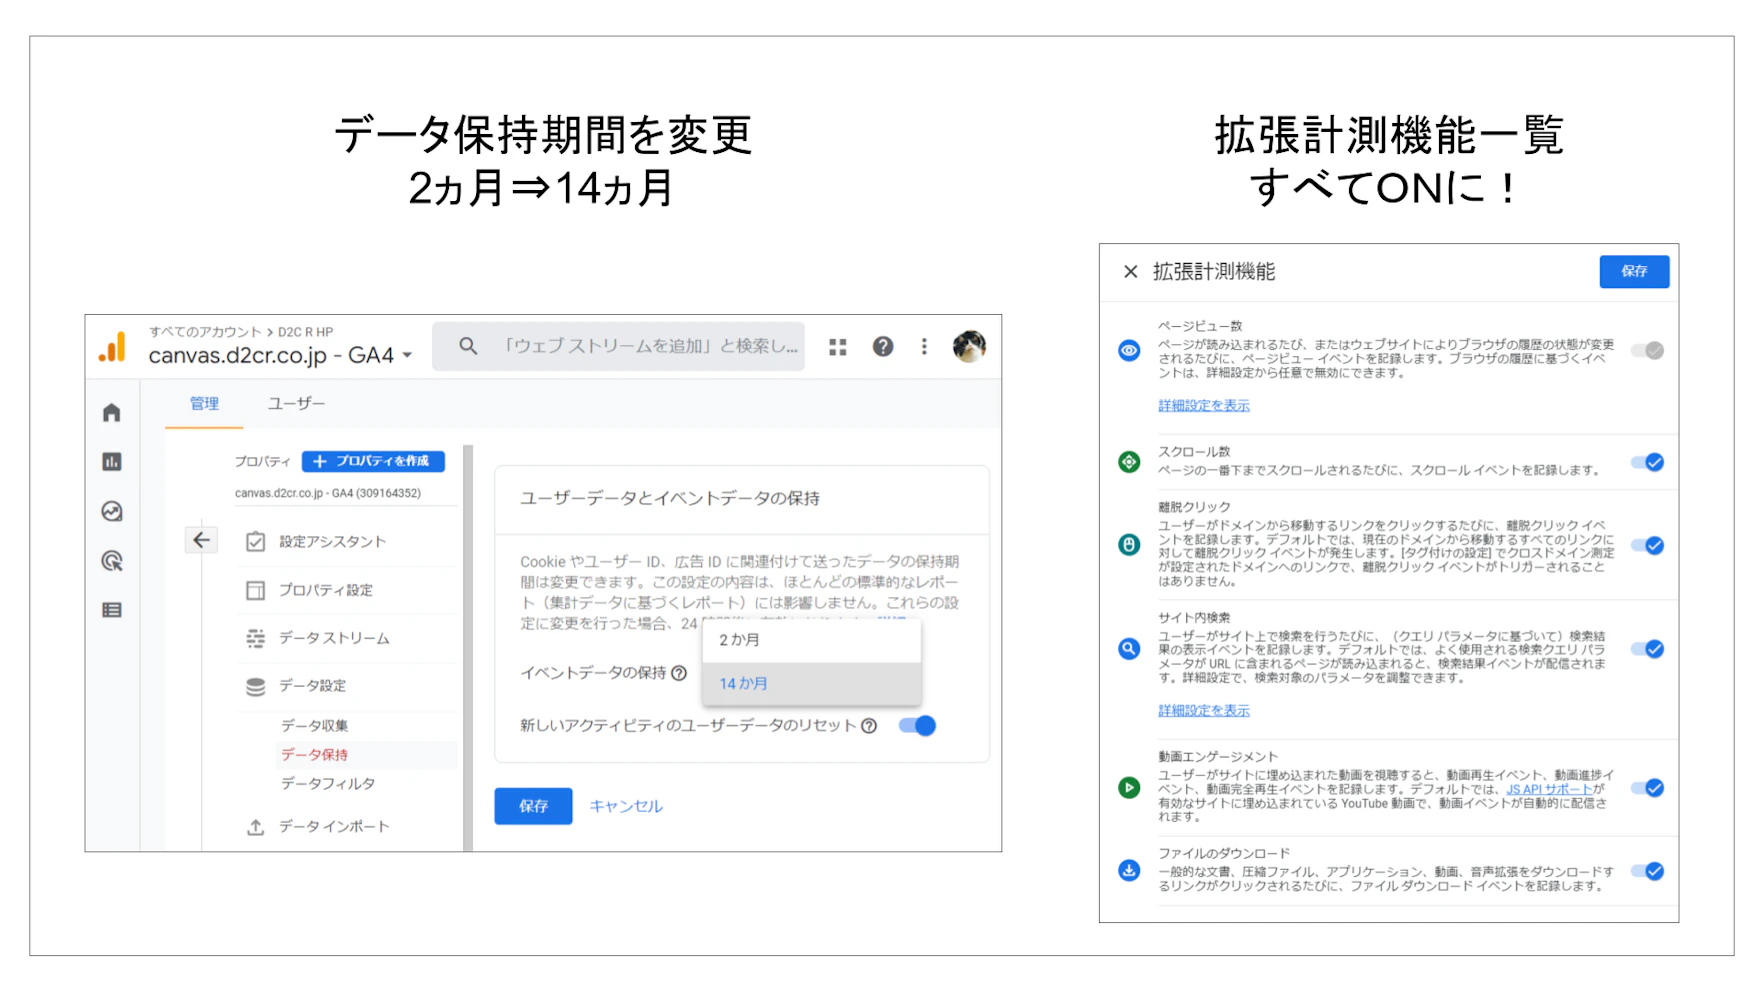Open the Configure table icon in sidebar
Image resolution: width=1764 pixels, height=992 pixels.
112,610
